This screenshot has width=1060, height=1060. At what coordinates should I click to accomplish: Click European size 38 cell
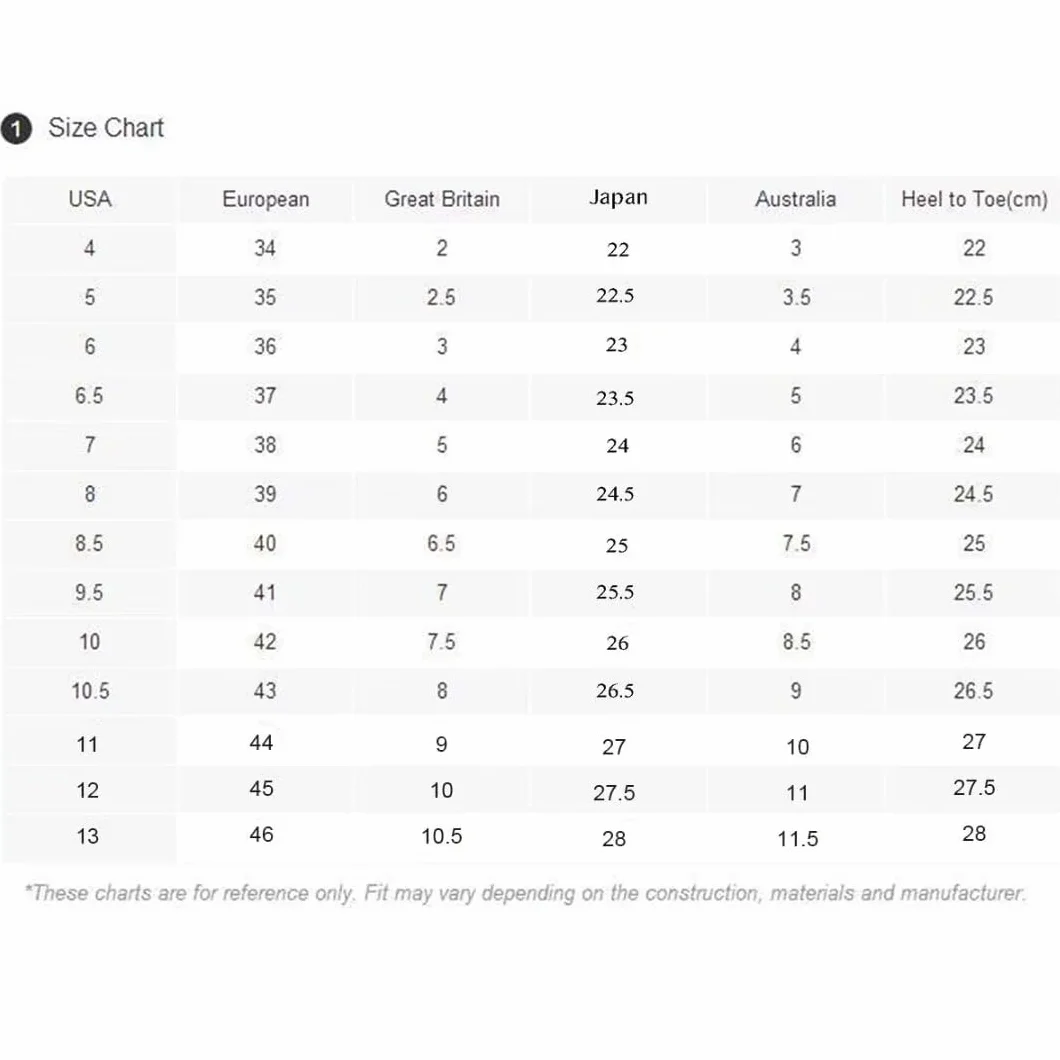click(x=265, y=445)
